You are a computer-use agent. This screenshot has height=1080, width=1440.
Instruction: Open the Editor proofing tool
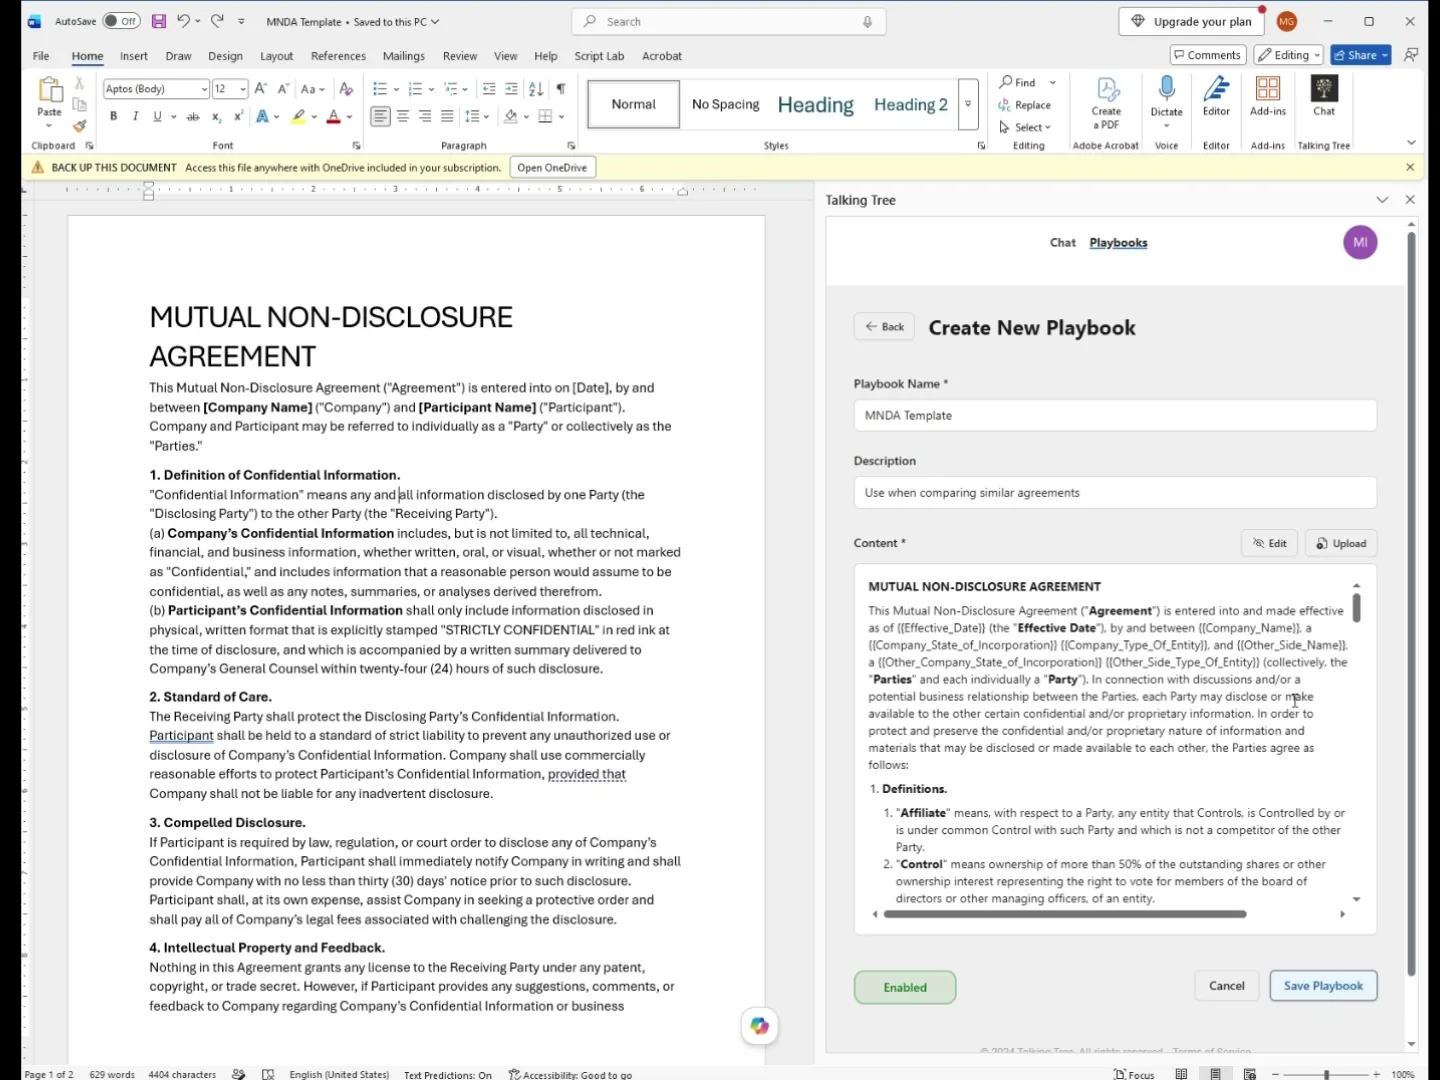coord(1216,96)
